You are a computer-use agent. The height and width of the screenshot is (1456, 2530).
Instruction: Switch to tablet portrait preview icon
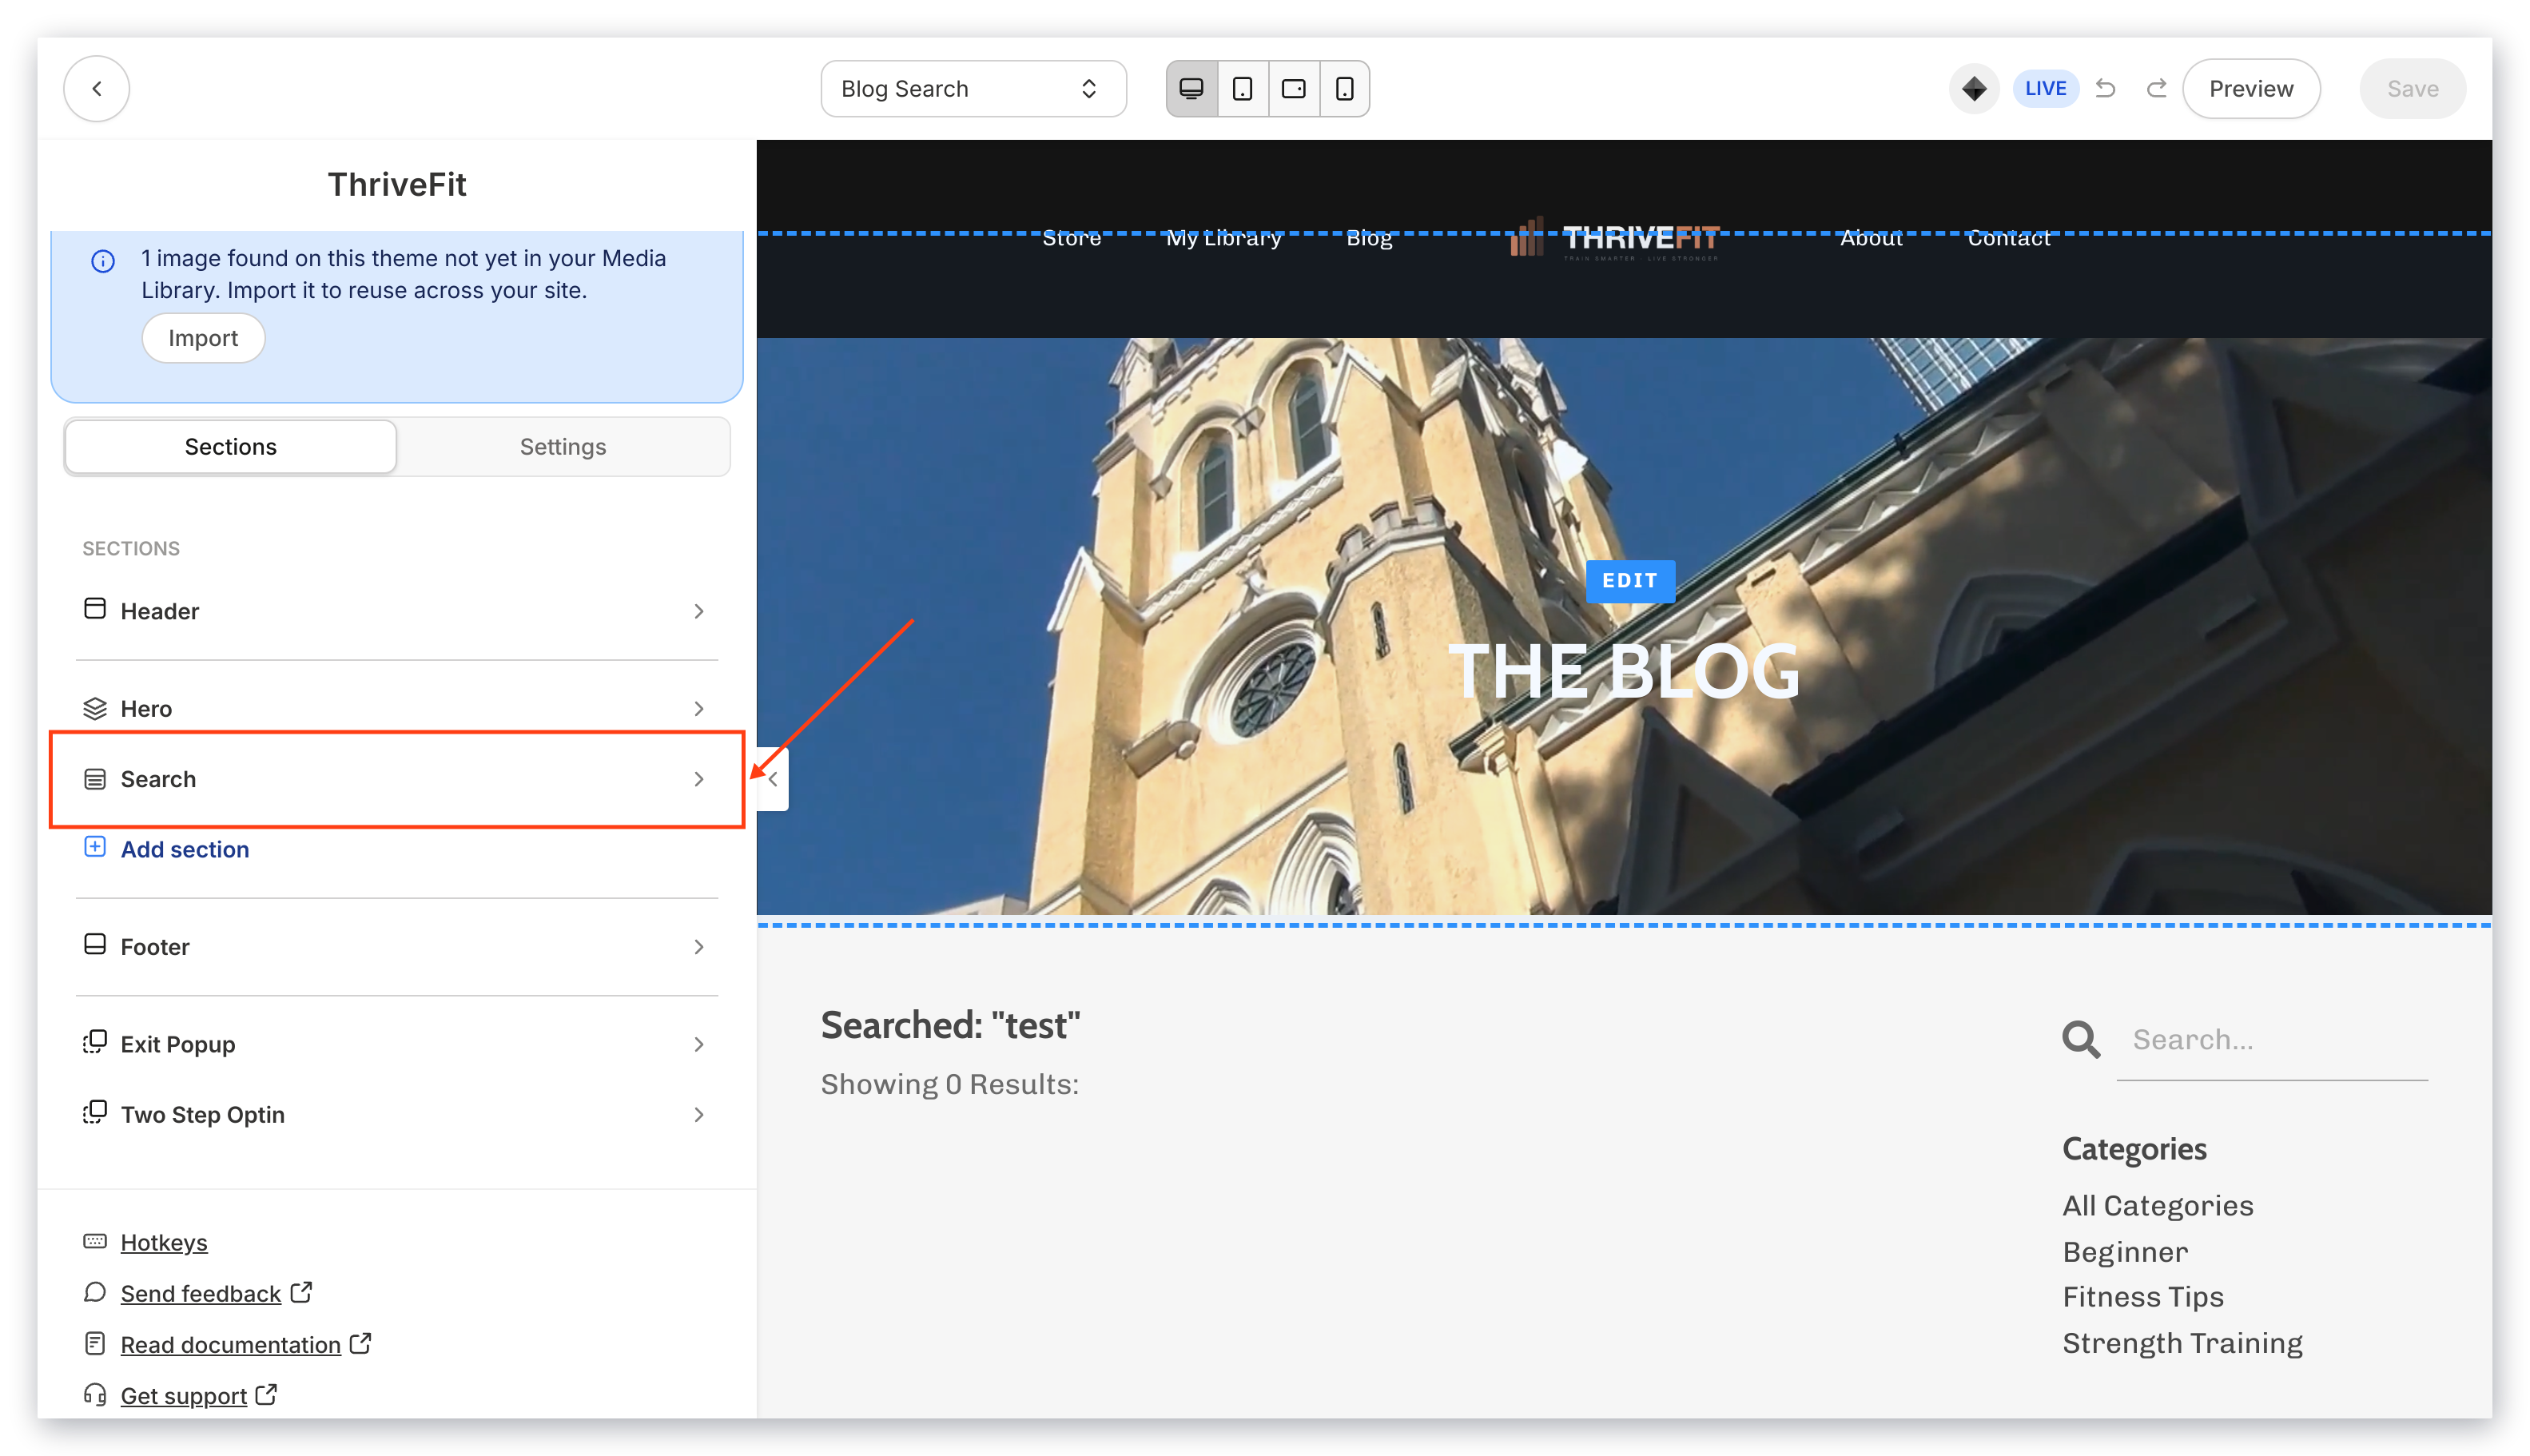[1242, 89]
